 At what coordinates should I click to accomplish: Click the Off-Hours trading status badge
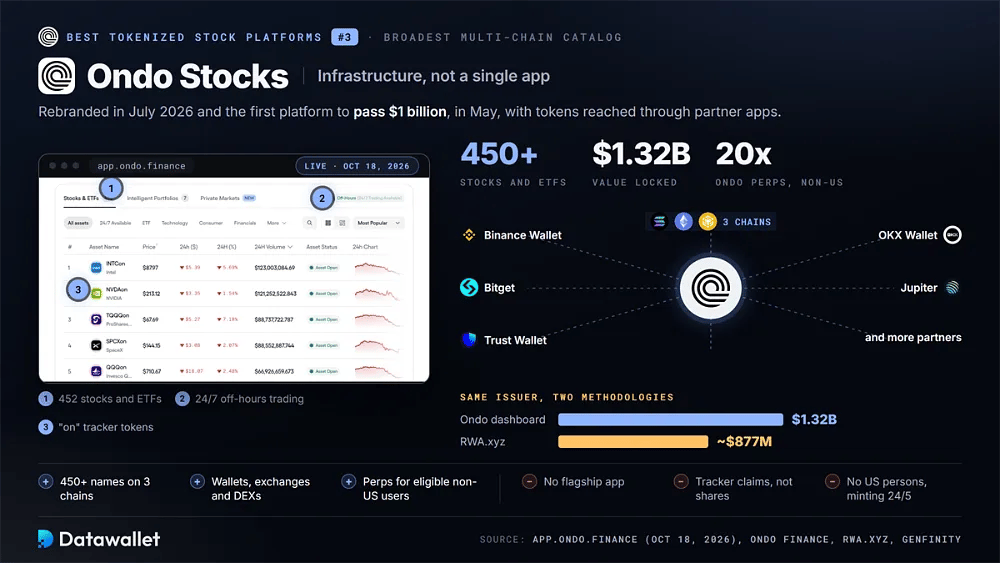point(369,198)
